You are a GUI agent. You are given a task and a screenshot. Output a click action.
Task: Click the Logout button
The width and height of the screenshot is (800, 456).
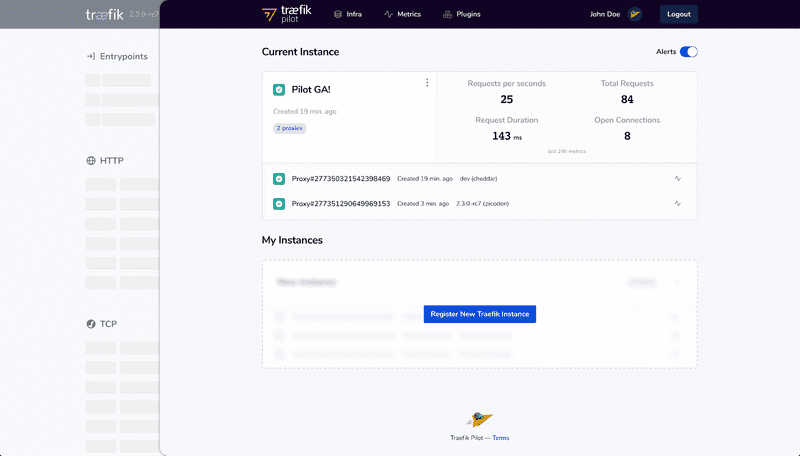(x=679, y=14)
